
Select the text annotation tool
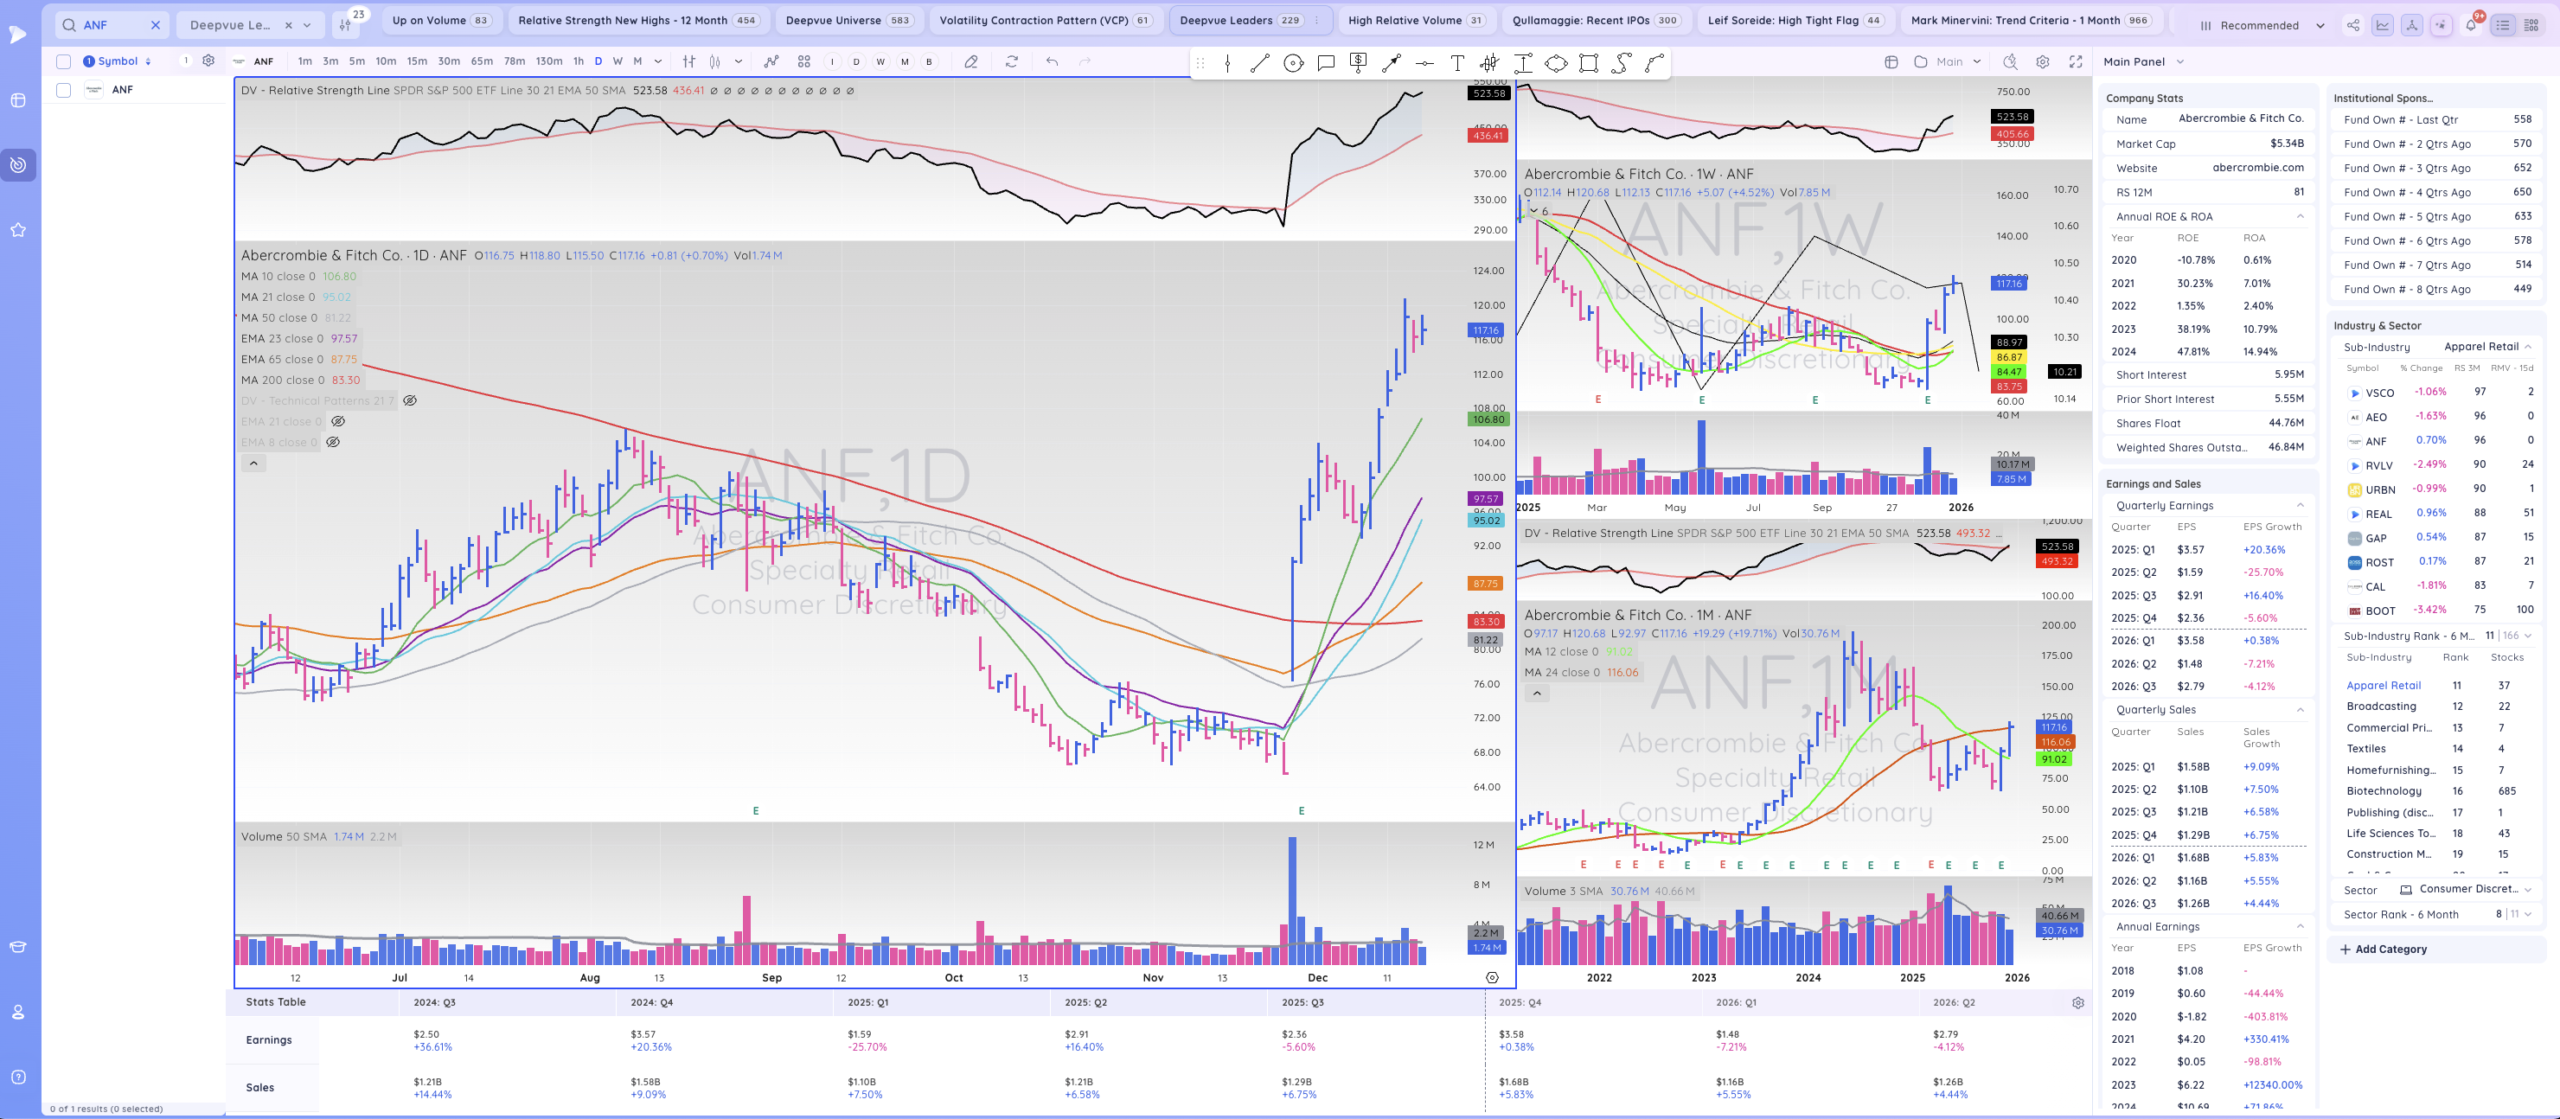(x=1457, y=63)
